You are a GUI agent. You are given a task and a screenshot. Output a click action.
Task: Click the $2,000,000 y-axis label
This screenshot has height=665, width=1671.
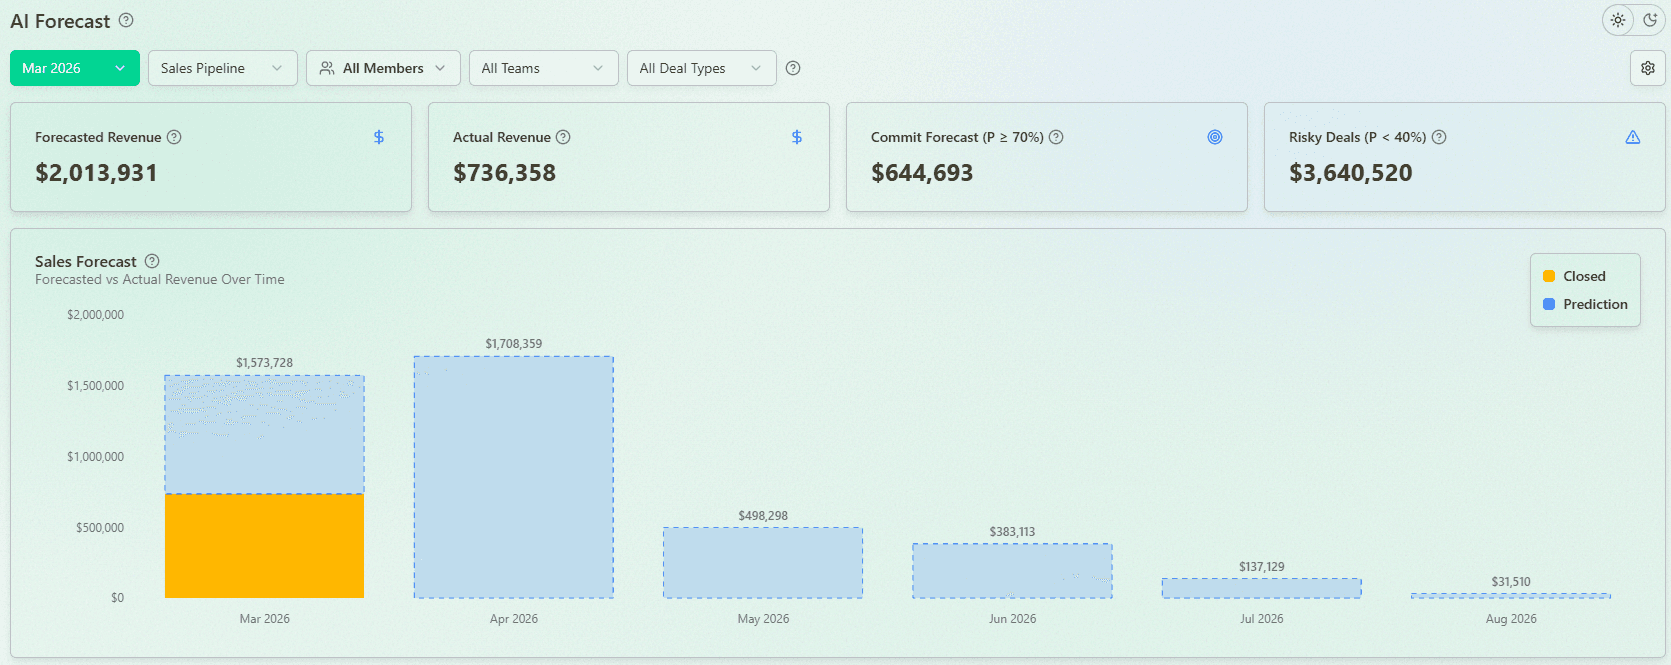click(x=95, y=315)
